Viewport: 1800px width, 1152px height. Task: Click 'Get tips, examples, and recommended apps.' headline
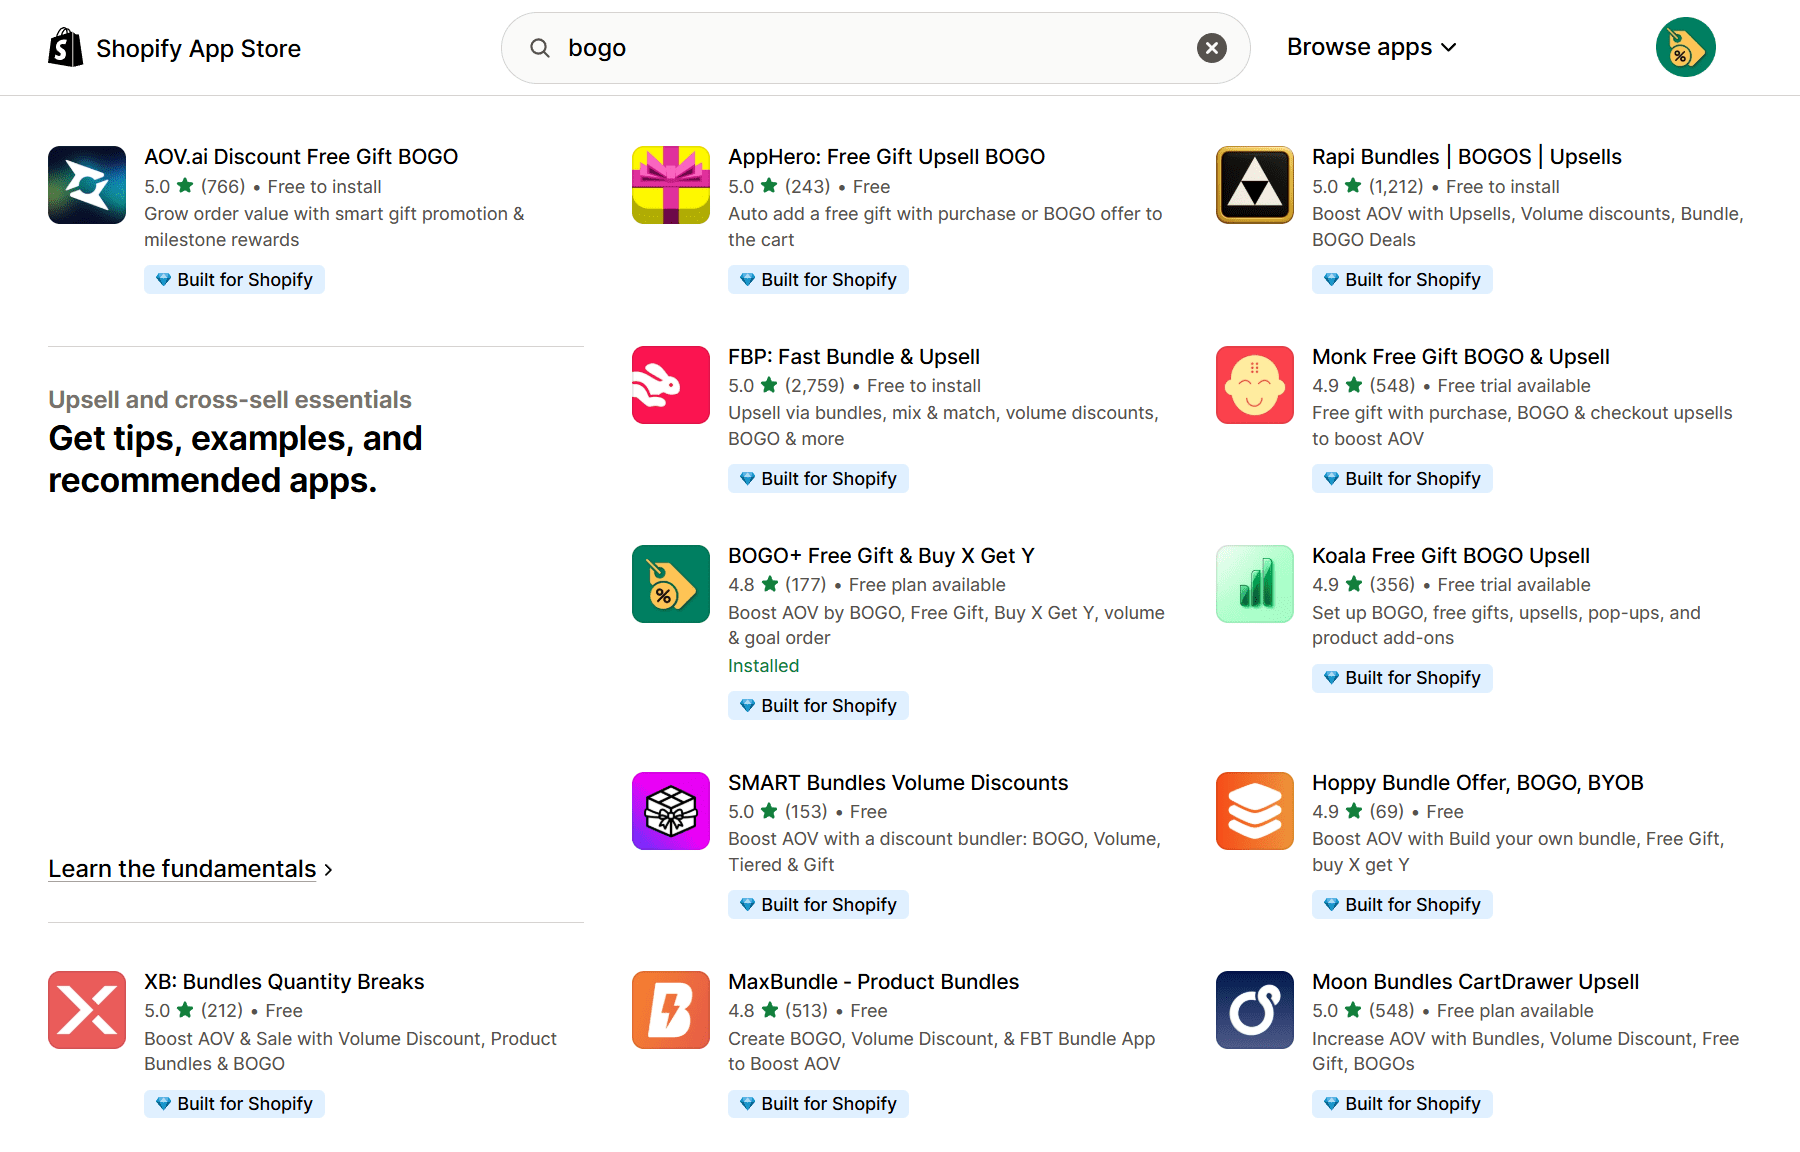(x=236, y=459)
